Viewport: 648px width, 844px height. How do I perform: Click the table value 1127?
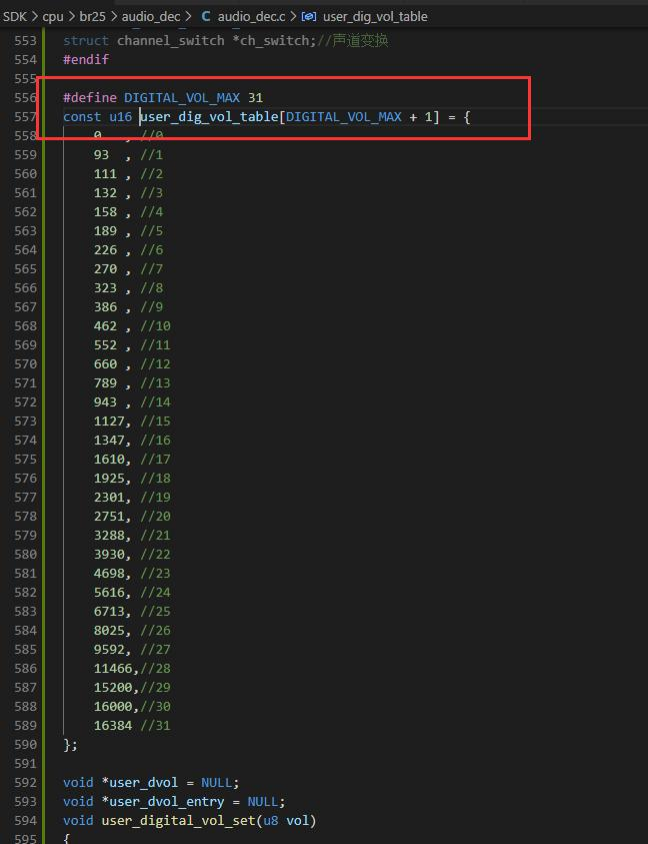click(x=109, y=421)
